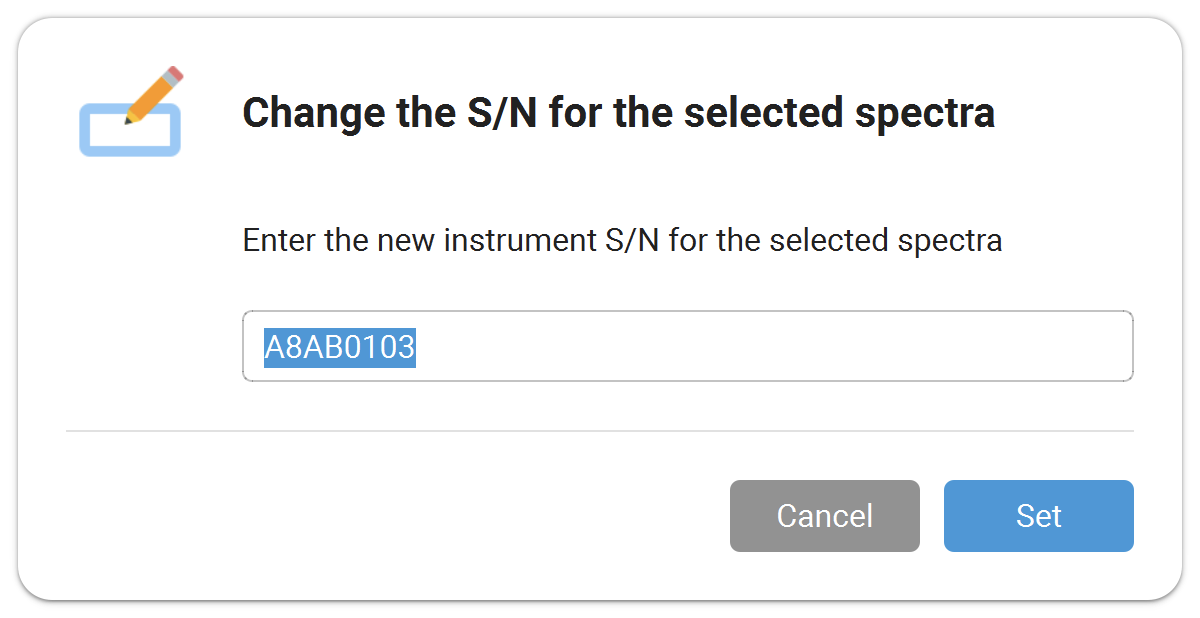1200x618 pixels.
Task: Click the "Cancel" label text
Action: coord(825,516)
